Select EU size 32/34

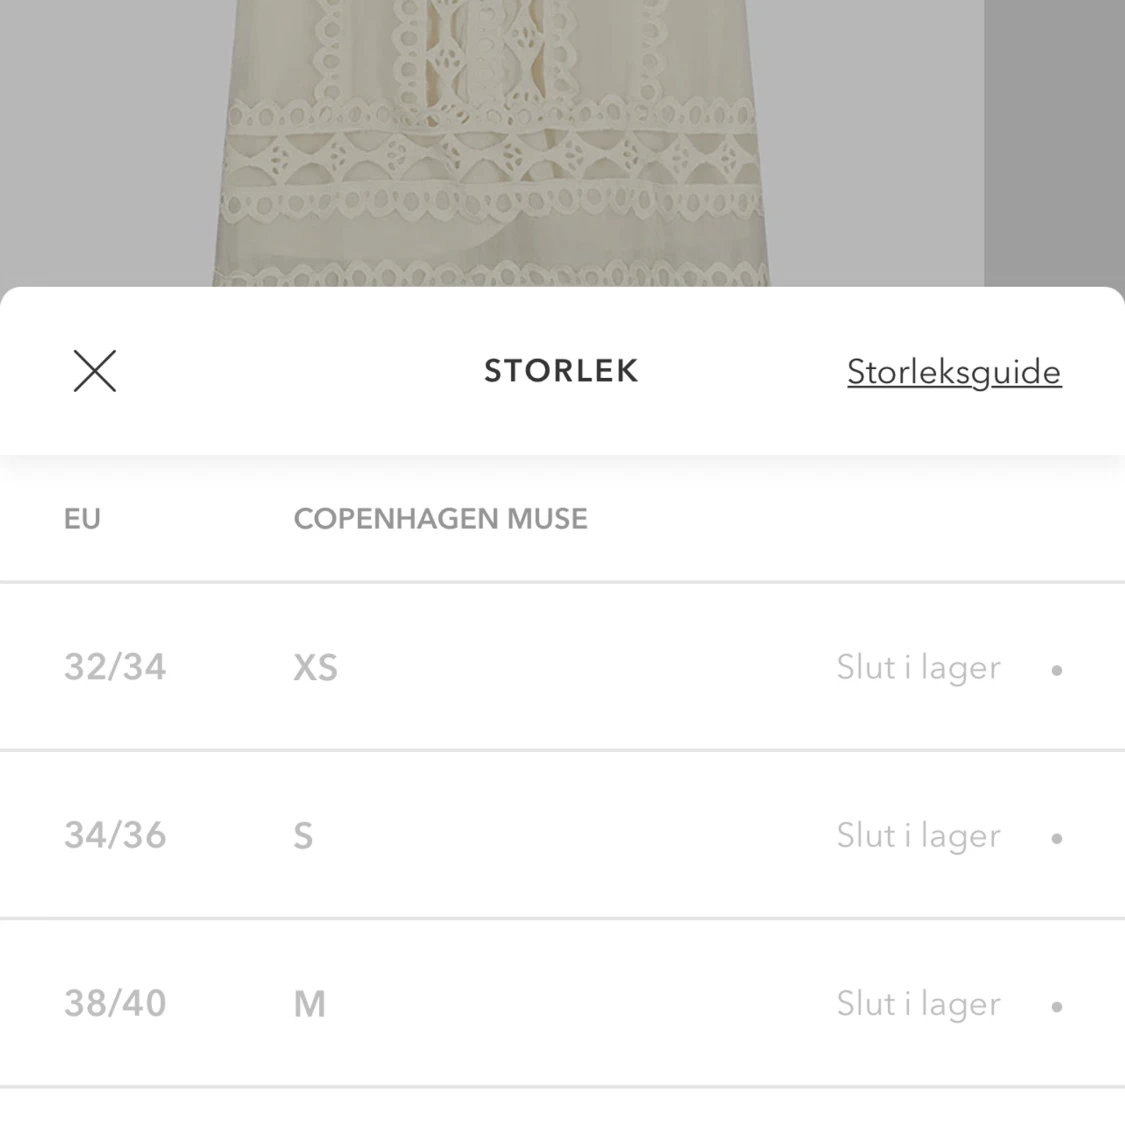point(115,667)
